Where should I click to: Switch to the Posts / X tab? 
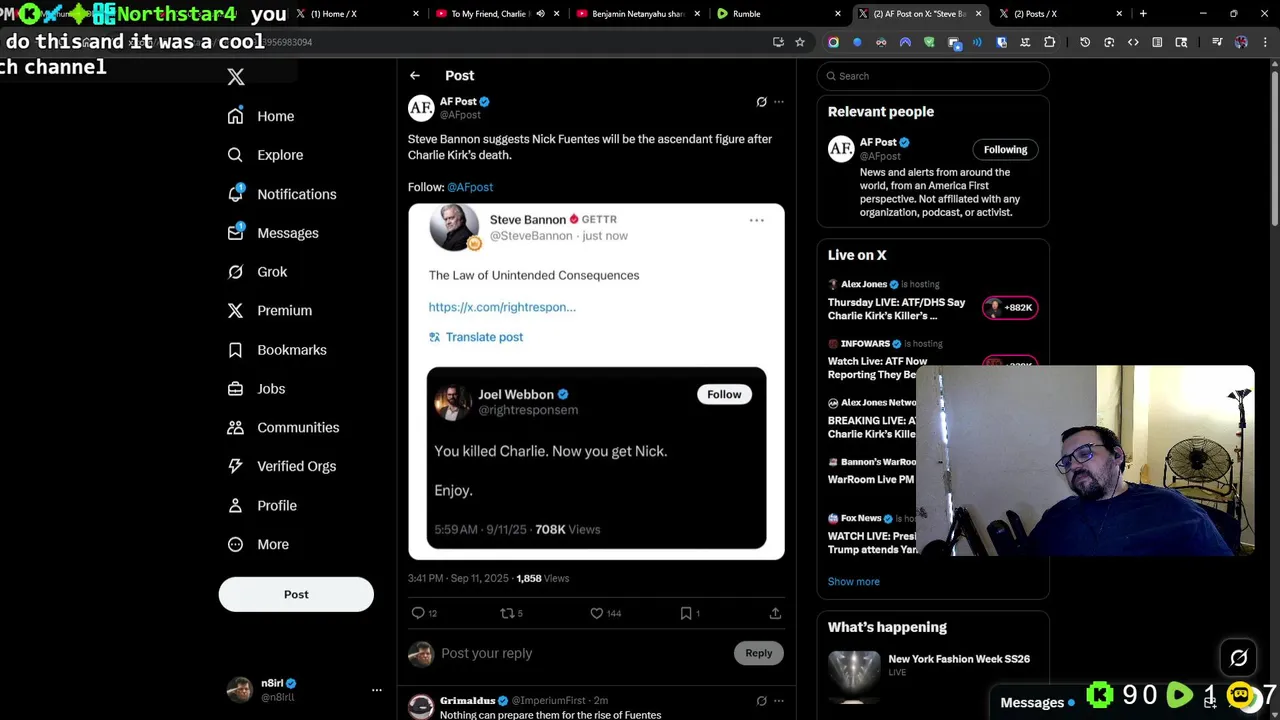[x=1060, y=14]
